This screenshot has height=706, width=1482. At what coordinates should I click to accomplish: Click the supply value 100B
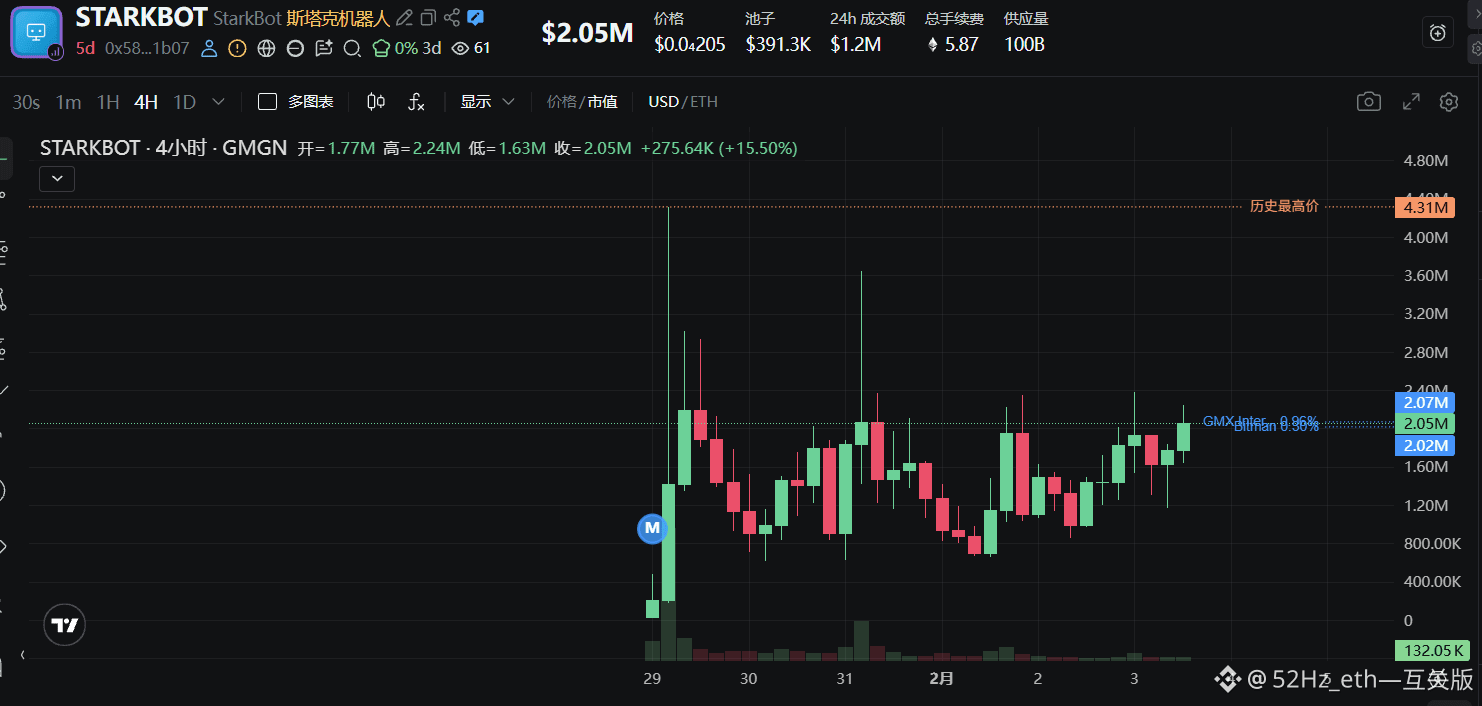pos(1024,44)
